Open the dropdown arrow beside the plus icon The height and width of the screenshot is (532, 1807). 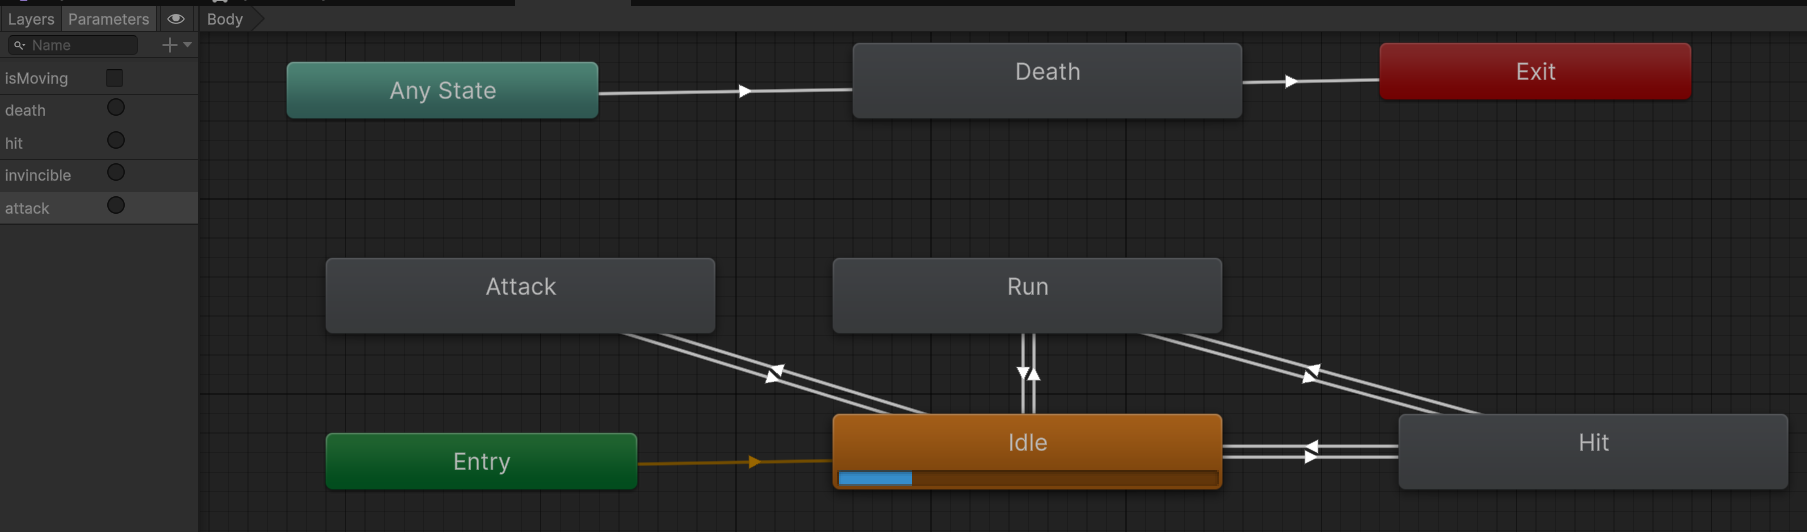pyautogui.click(x=187, y=45)
